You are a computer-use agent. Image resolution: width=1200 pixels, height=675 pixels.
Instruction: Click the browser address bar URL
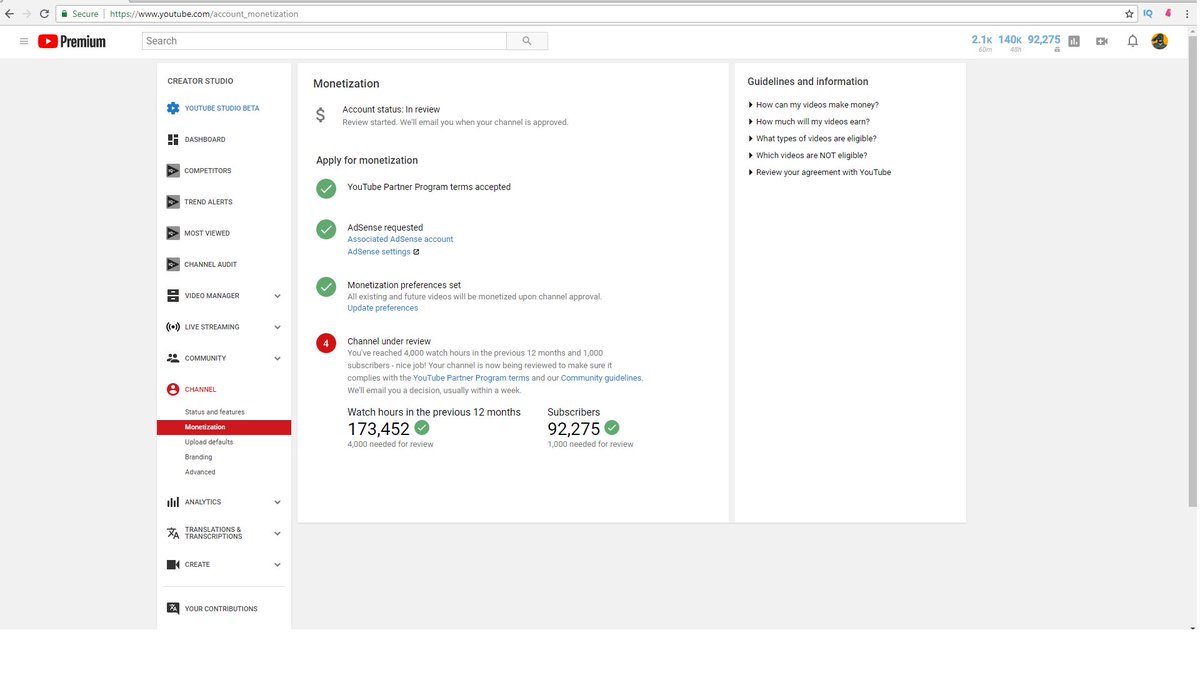coord(204,14)
